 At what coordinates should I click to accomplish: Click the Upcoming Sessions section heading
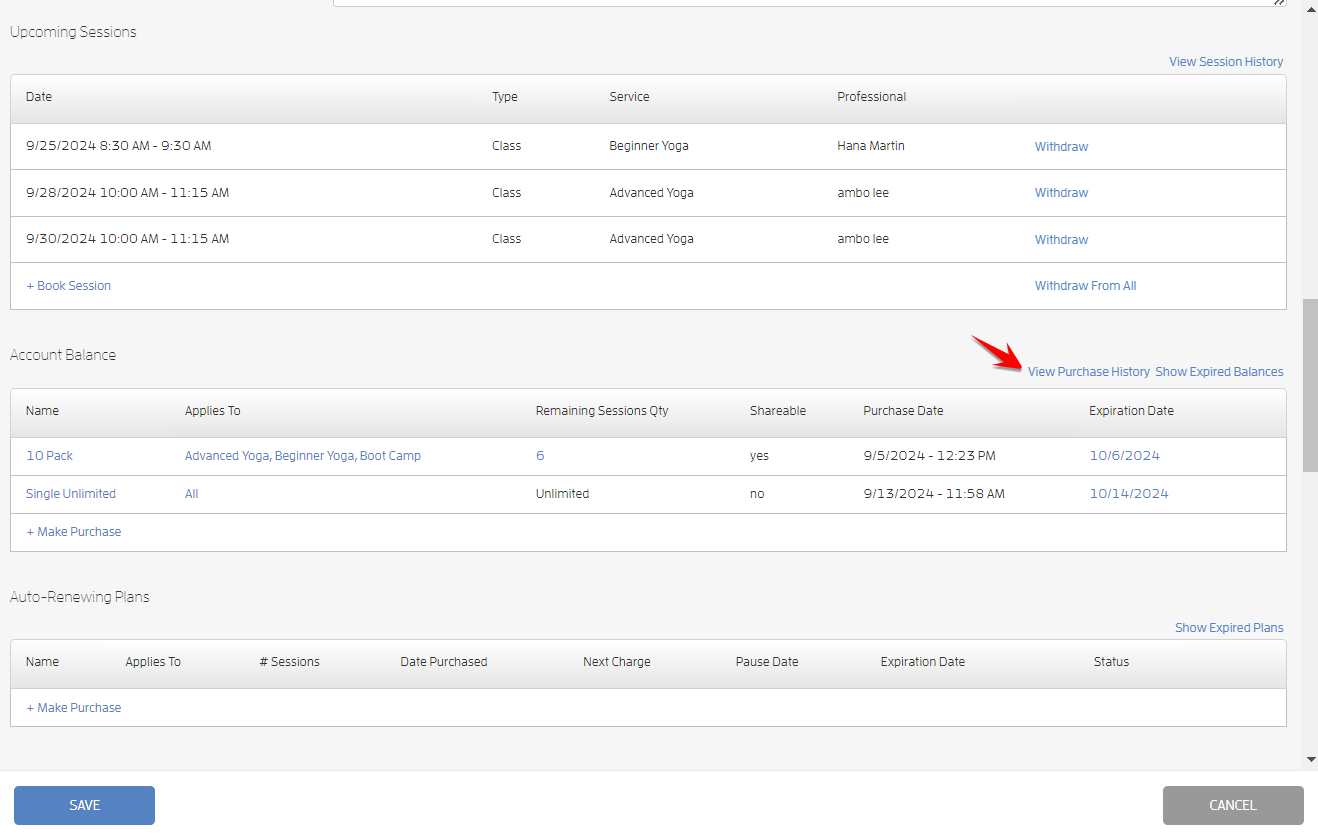pos(73,32)
